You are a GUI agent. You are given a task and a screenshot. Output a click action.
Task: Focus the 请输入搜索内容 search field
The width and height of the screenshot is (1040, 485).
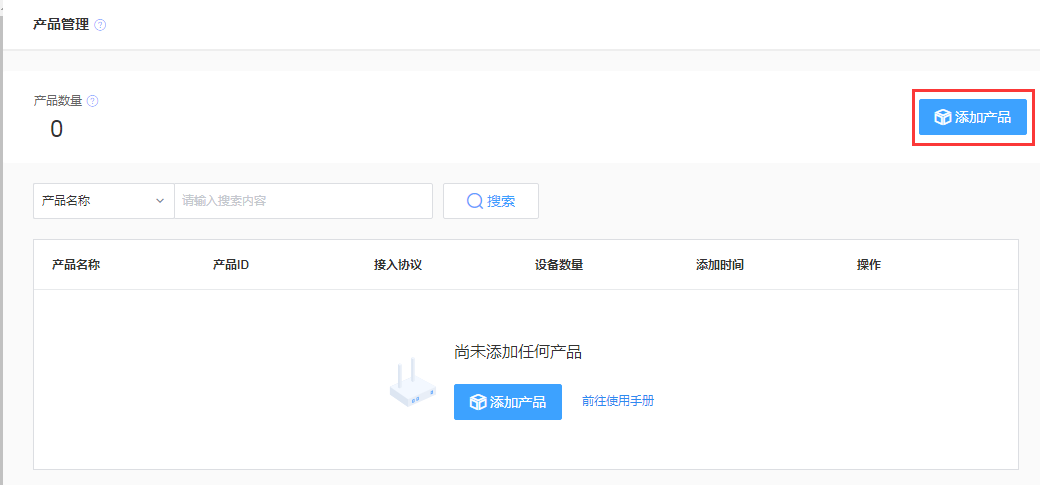tap(303, 201)
